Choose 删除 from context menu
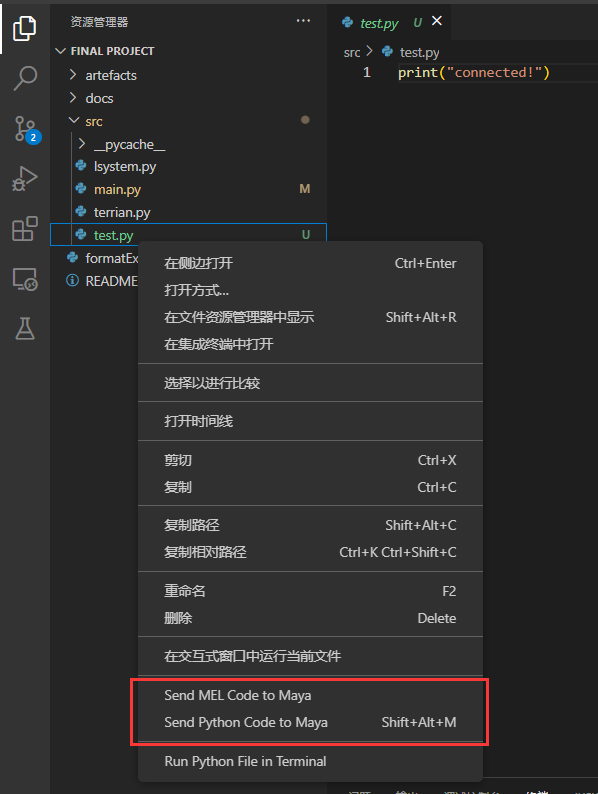Screen dimensions: 598x794 [310, 618]
